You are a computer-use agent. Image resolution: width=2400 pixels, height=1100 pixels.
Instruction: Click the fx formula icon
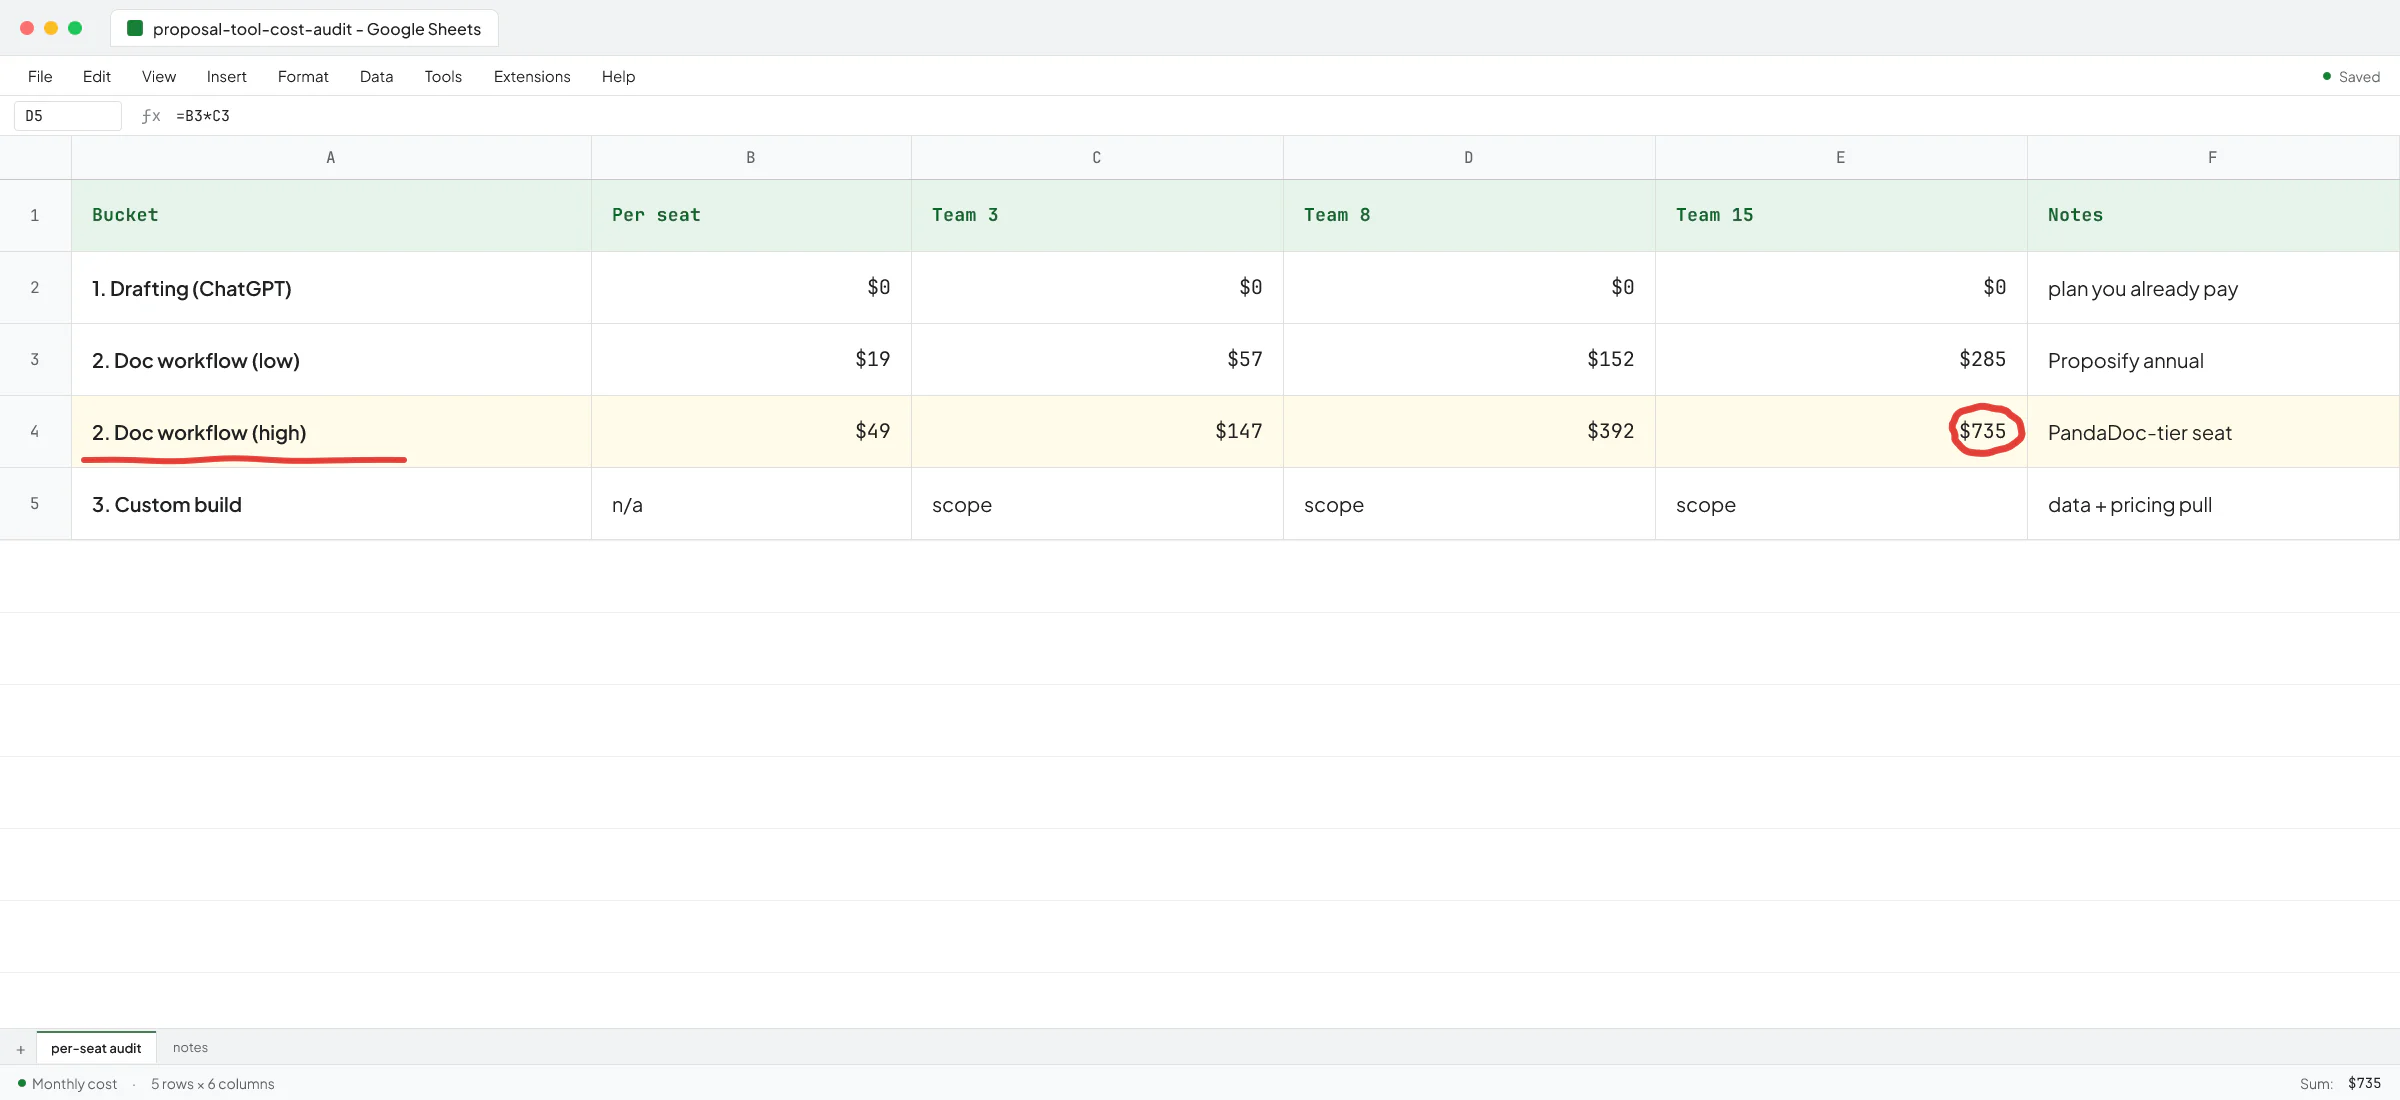pyautogui.click(x=151, y=116)
